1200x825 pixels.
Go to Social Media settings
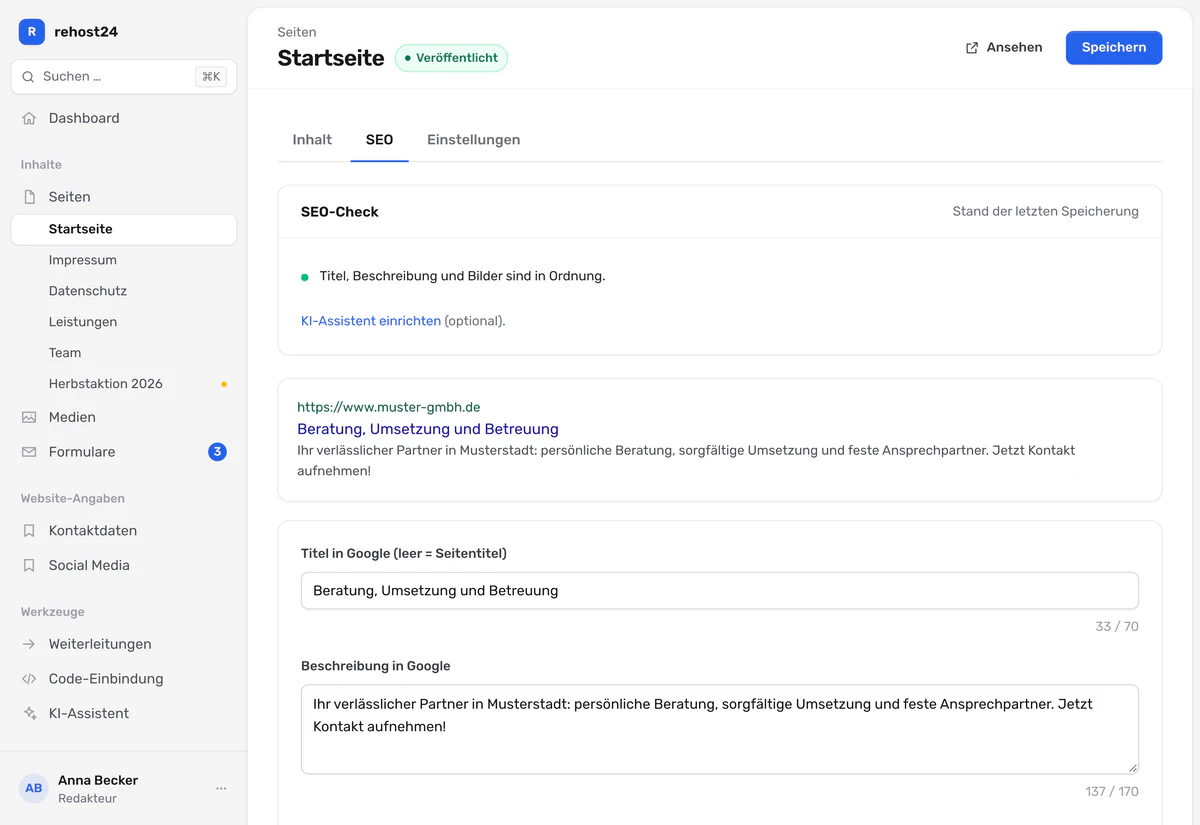click(124, 565)
